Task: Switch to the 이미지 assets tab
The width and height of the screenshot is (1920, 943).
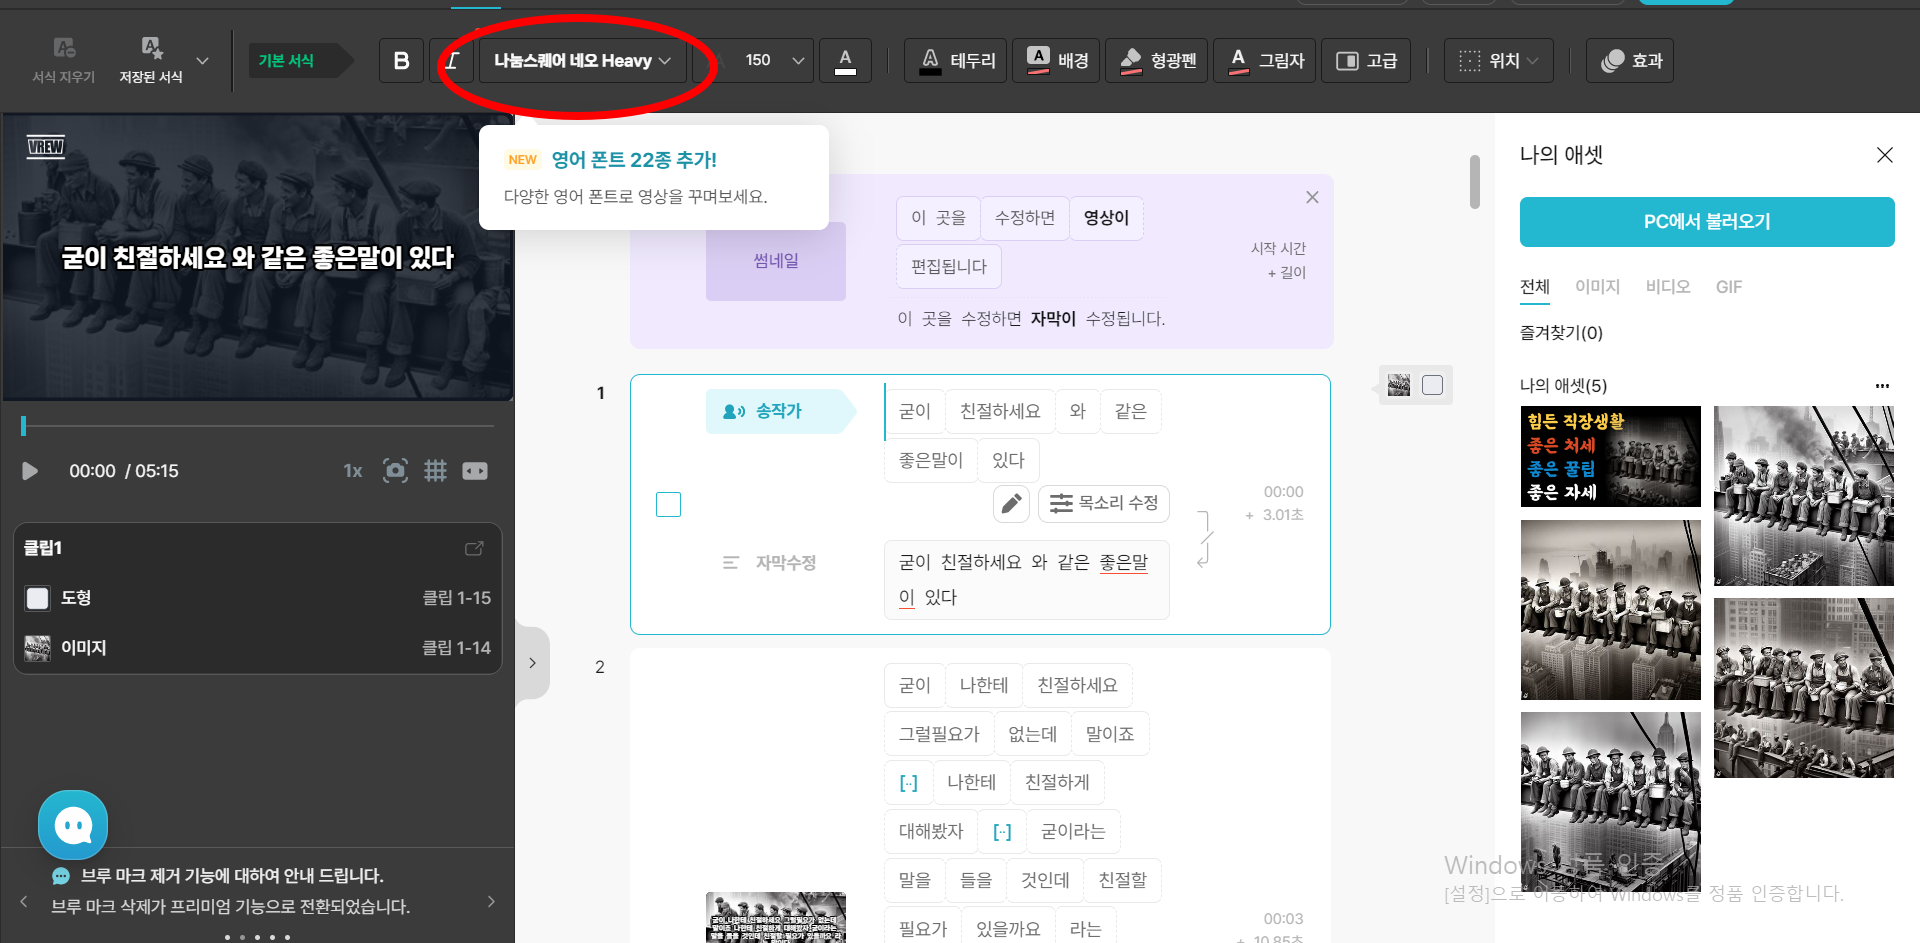Action: click(1597, 287)
